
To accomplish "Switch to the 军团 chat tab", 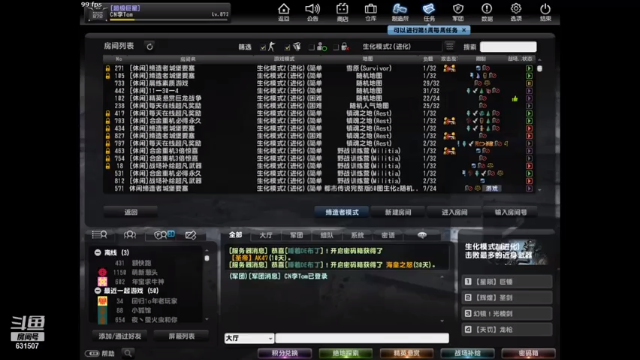I will (296, 235).
